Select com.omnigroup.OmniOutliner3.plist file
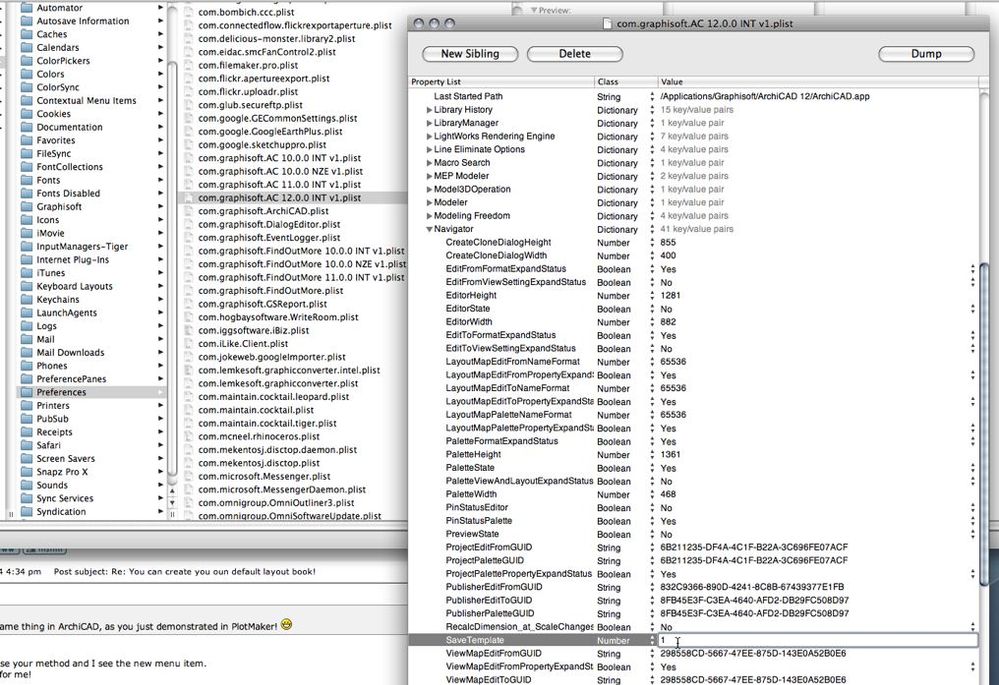The image size is (999, 685). pyautogui.click(x=276, y=503)
